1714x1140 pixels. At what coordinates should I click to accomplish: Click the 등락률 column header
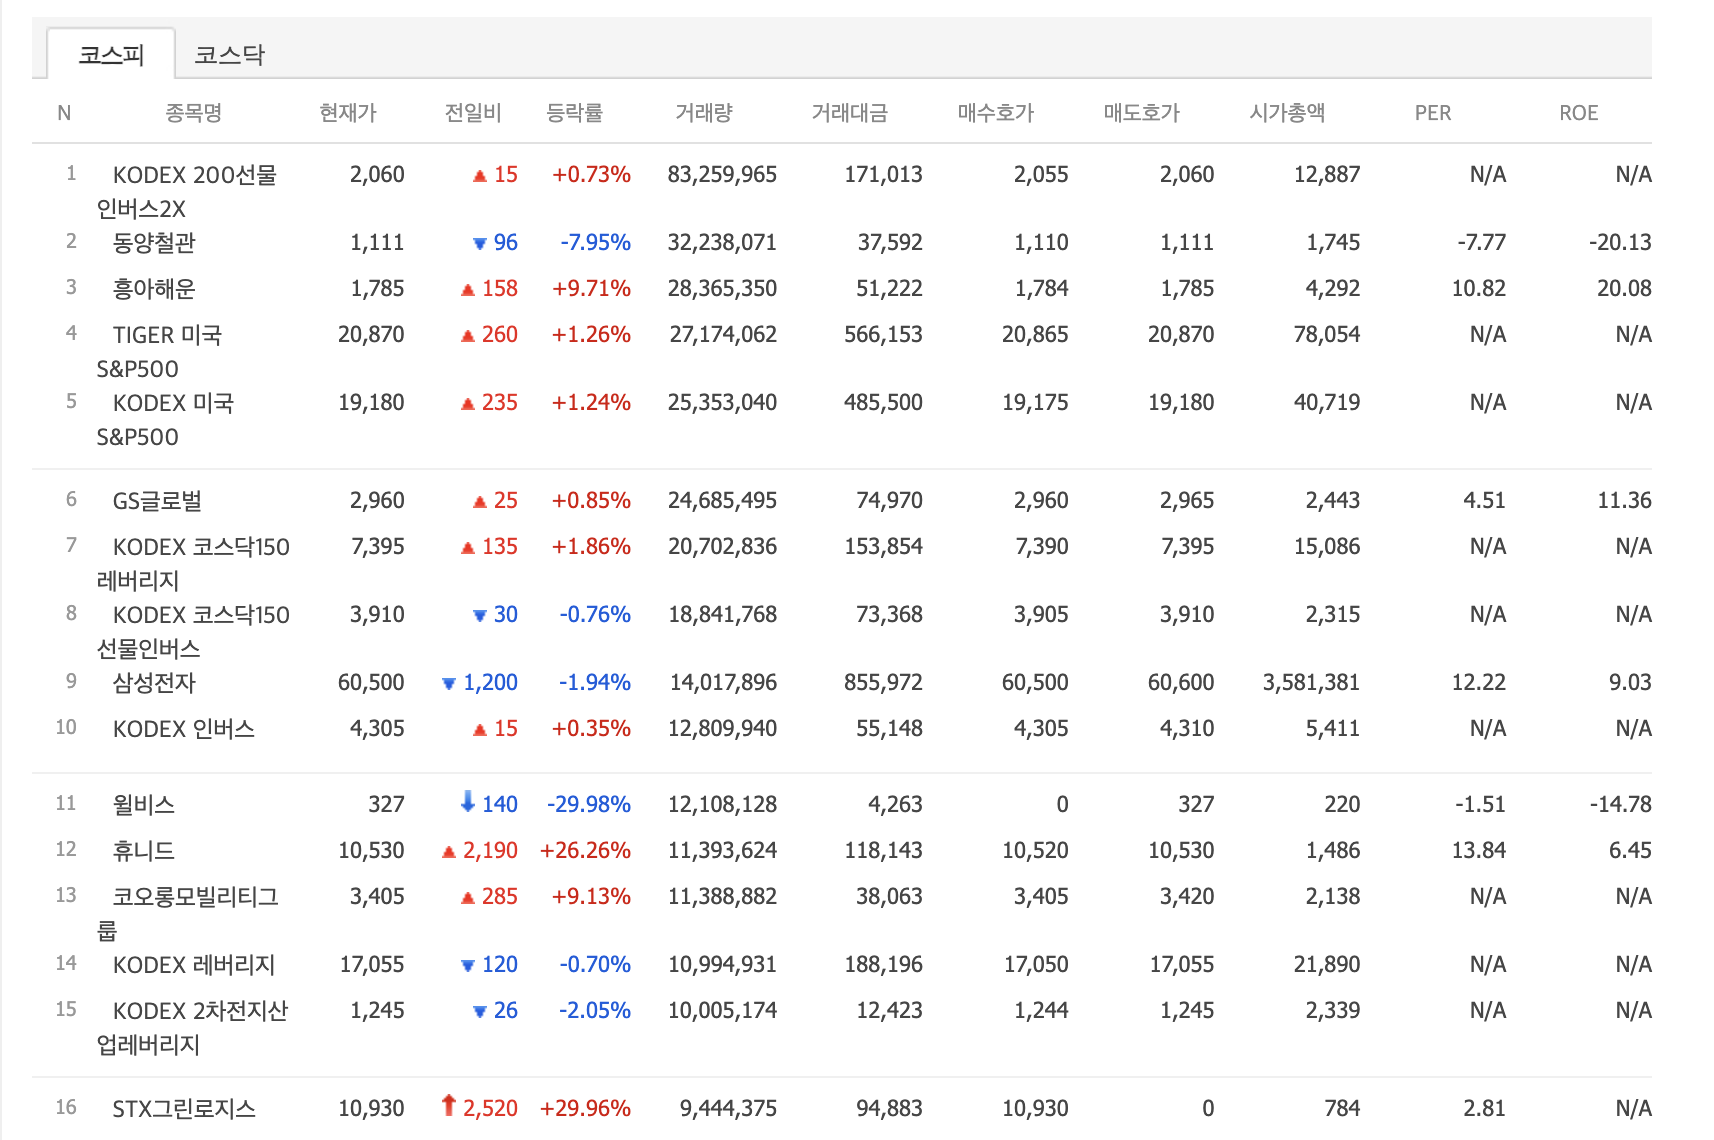[574, 112]
